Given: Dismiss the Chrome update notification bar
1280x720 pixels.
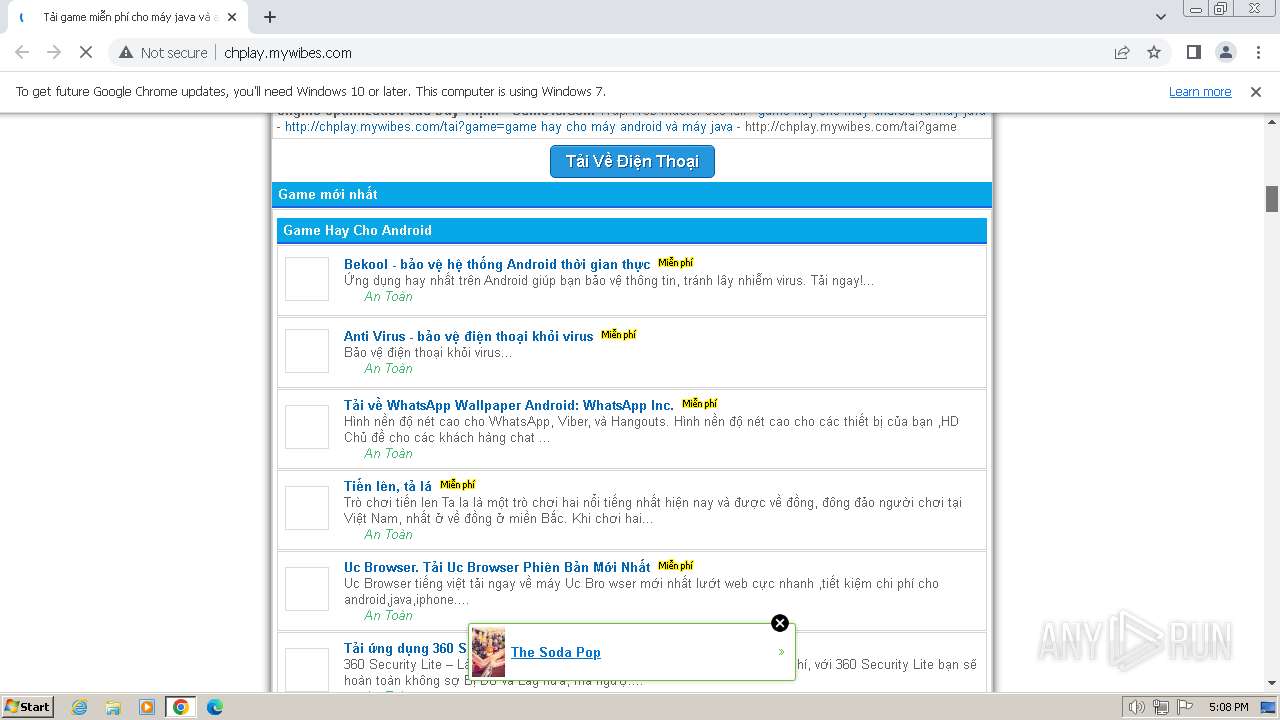Looking at the screenshot, I should pos(1256,92).
